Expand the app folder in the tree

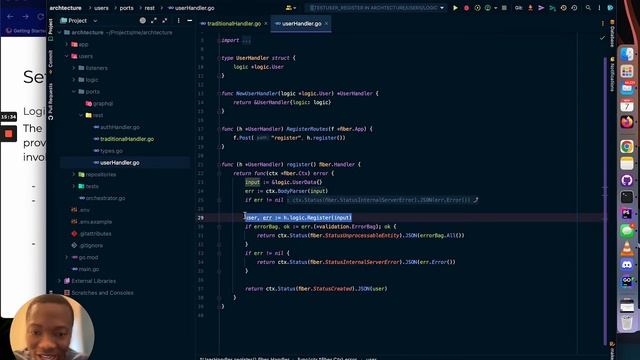click(x=67, y=44)
